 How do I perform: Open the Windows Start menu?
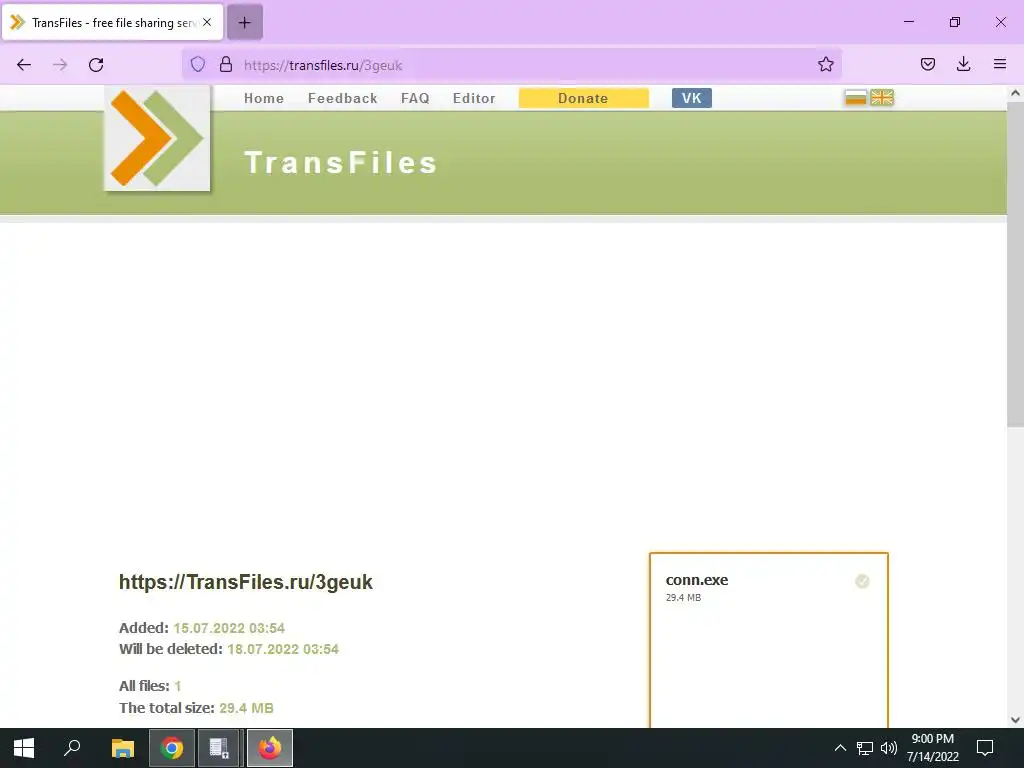point(24,748)
